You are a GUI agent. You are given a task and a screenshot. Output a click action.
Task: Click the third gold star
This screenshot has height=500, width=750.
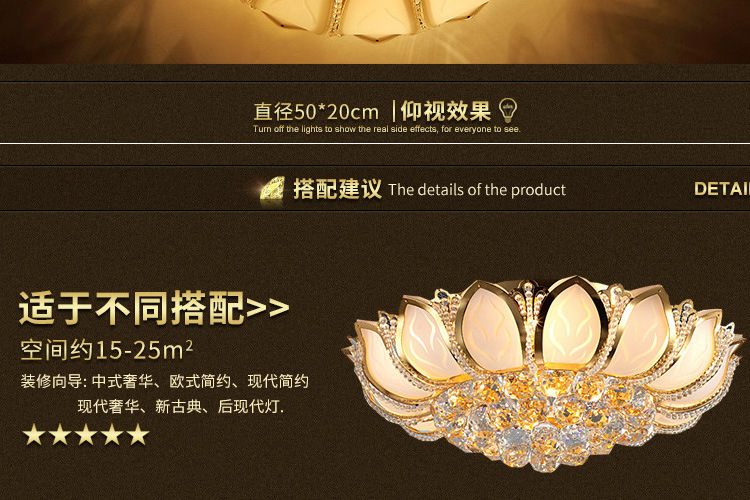coord(87,434)
